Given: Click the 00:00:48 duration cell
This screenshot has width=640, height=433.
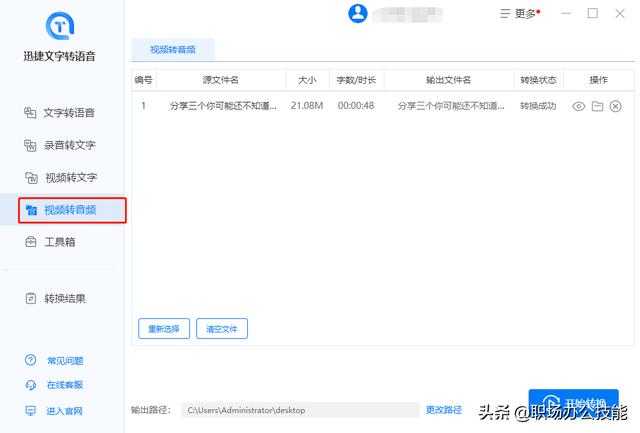Looking at the screenshot, I should (x=356, y=106).
